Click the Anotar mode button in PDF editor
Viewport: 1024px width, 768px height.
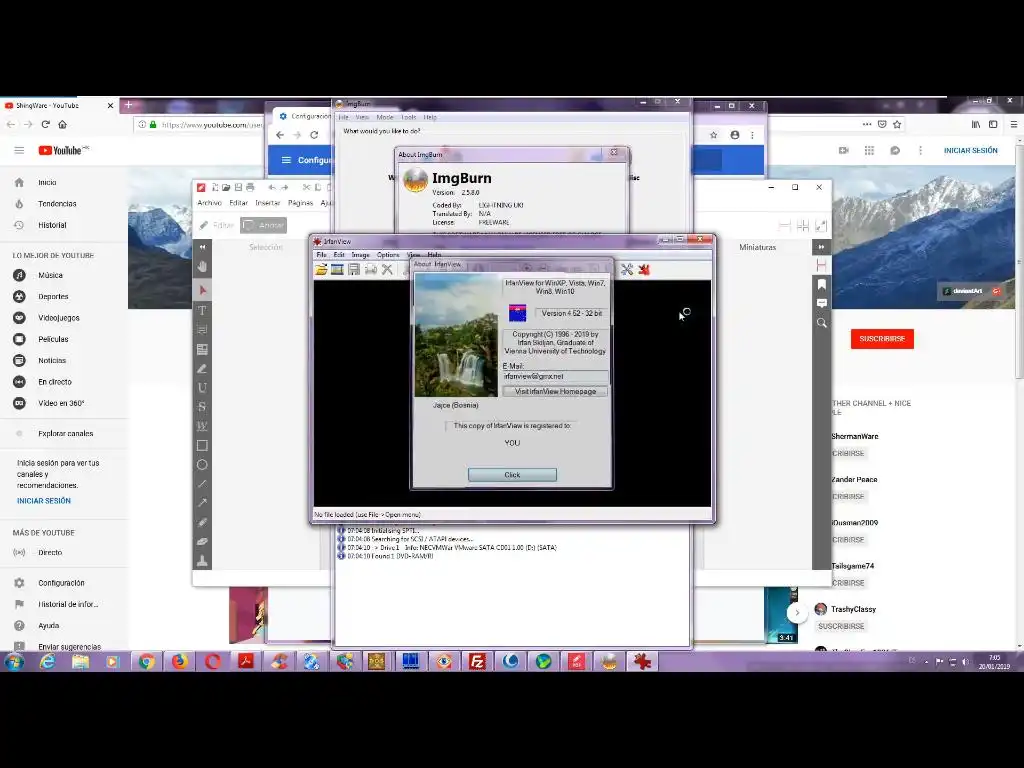point(264,225)
